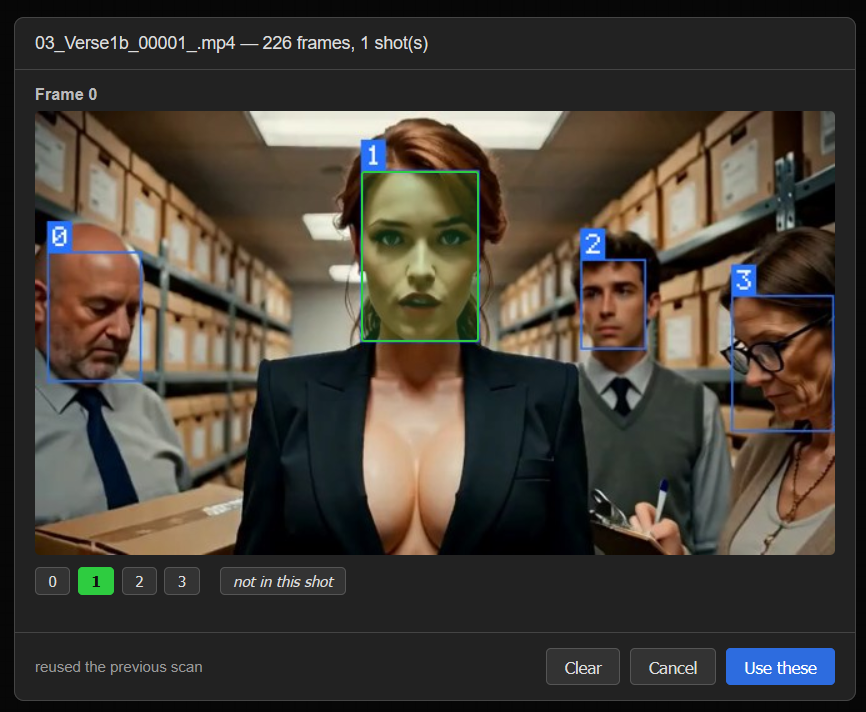Cancel the face selection dialog
This screenshot has height=712, width=866.
tap(673, 667)
